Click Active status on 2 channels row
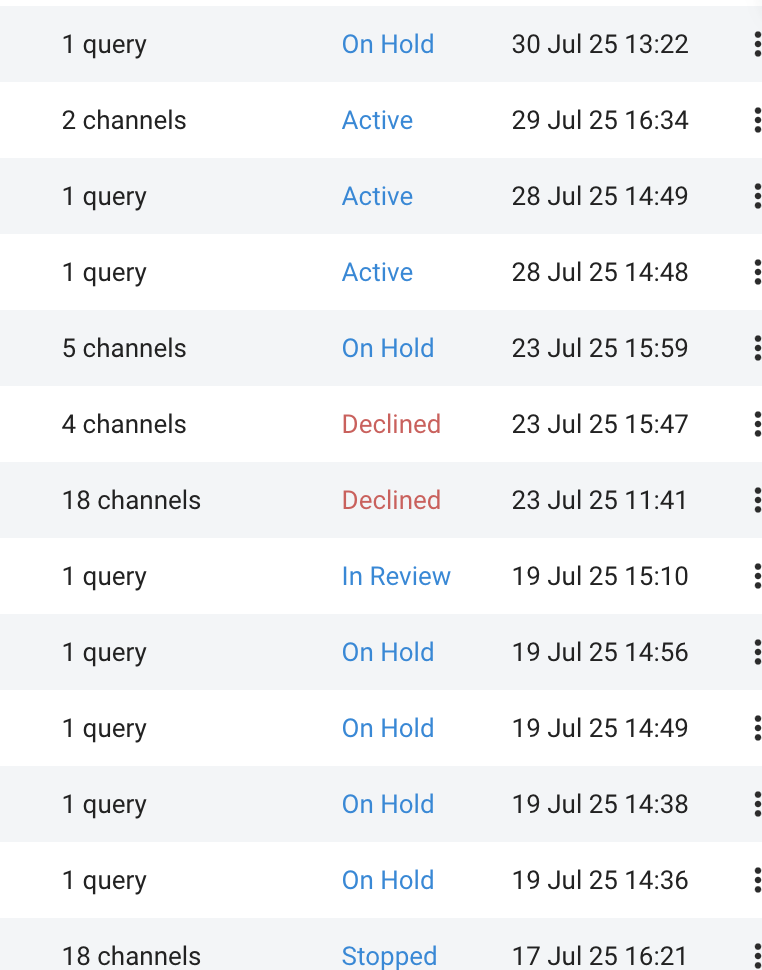762x970 pixels. pos(377,120)
